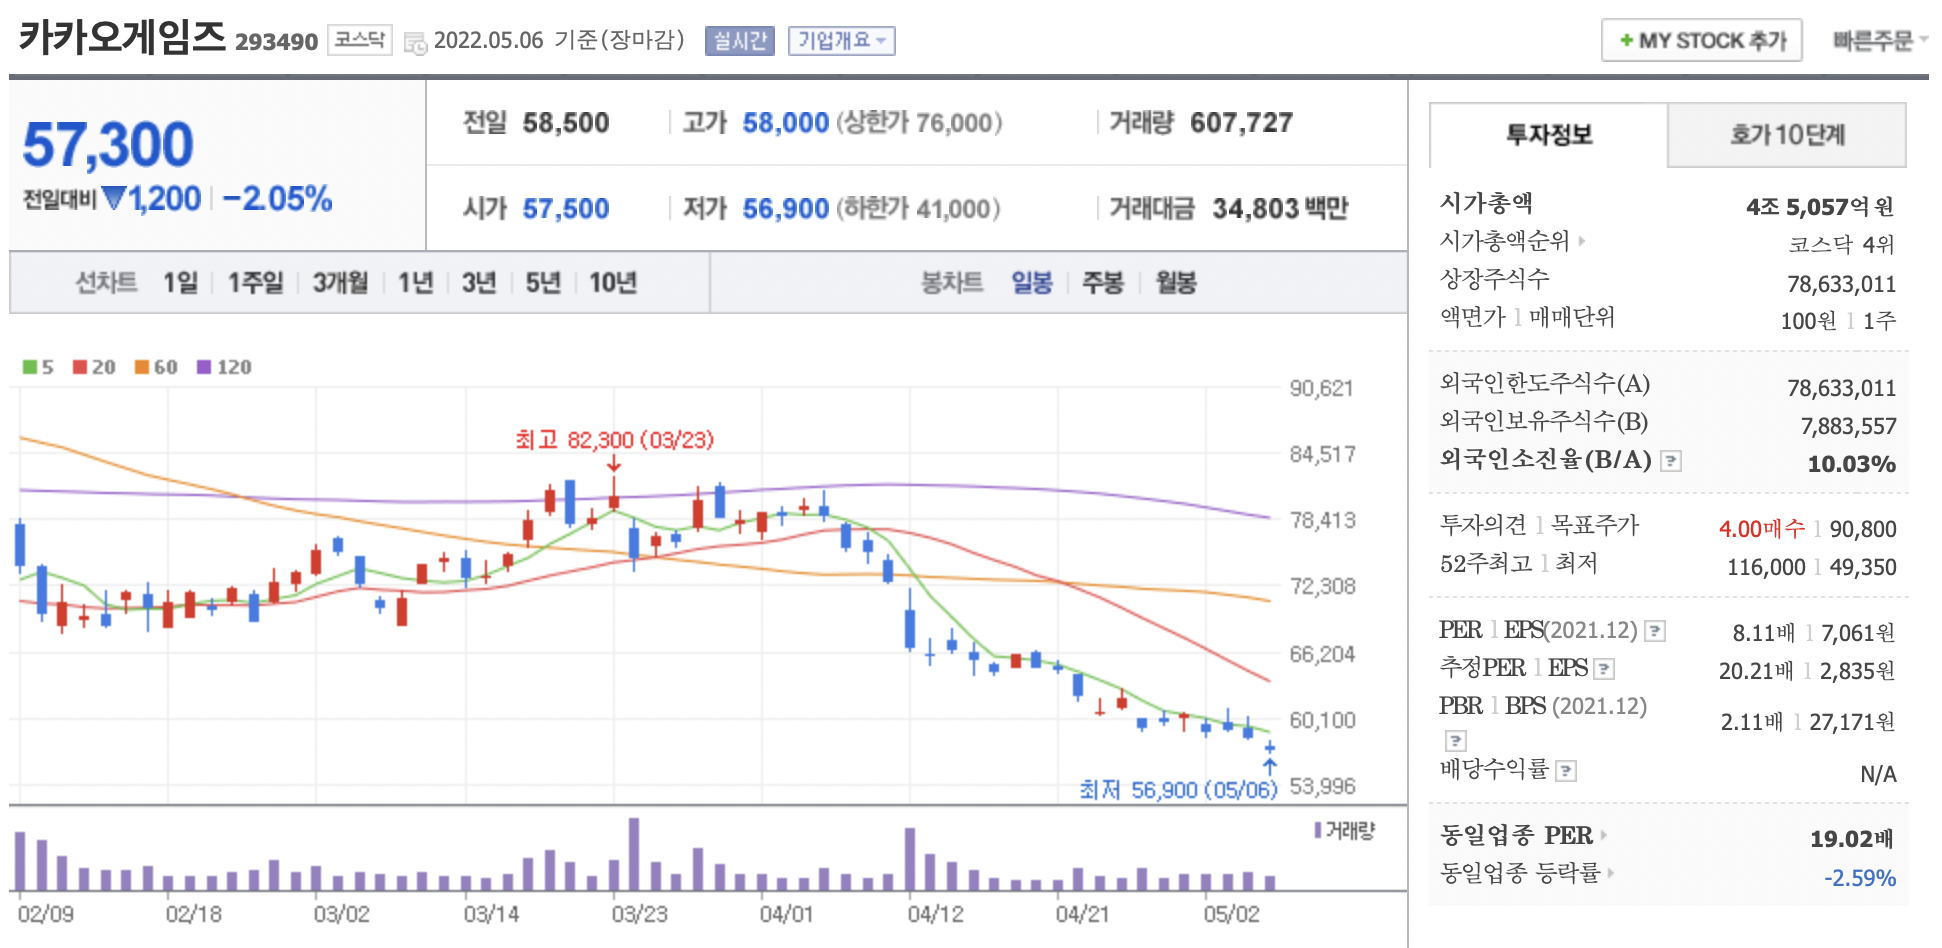Click the 4.00매수 opinion value
Viewport: 1942px width, 948px height.
1762,529
